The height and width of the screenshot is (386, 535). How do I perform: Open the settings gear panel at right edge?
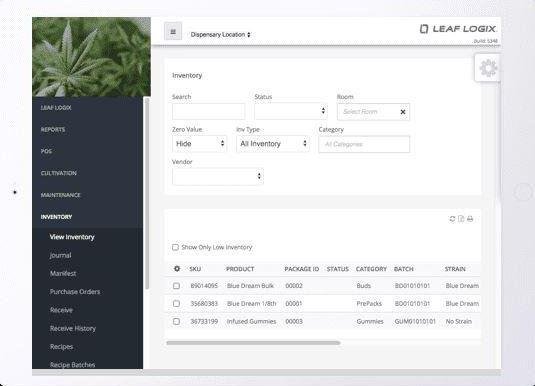pos(488,68)
